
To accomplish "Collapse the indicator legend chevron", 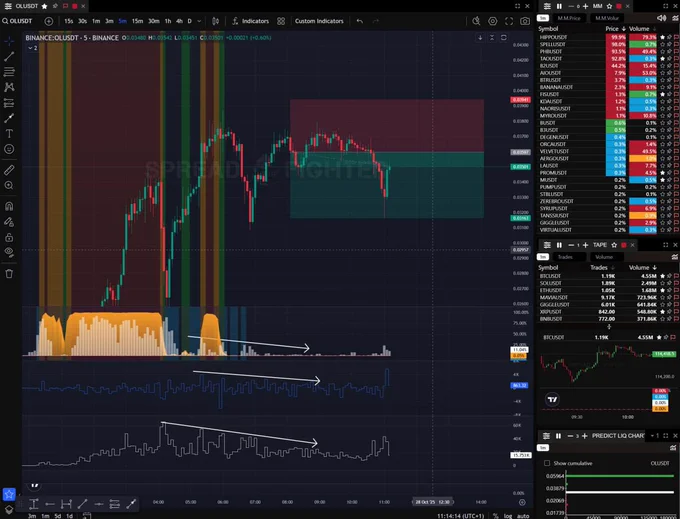I will (33, 48).
